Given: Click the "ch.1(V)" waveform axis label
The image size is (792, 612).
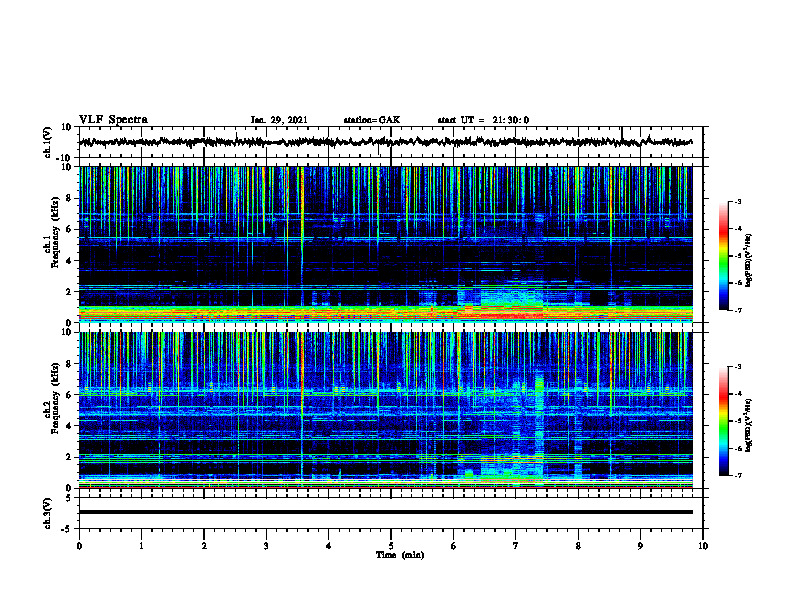Looking at the screenshot, I should click(x=48, y=142).
